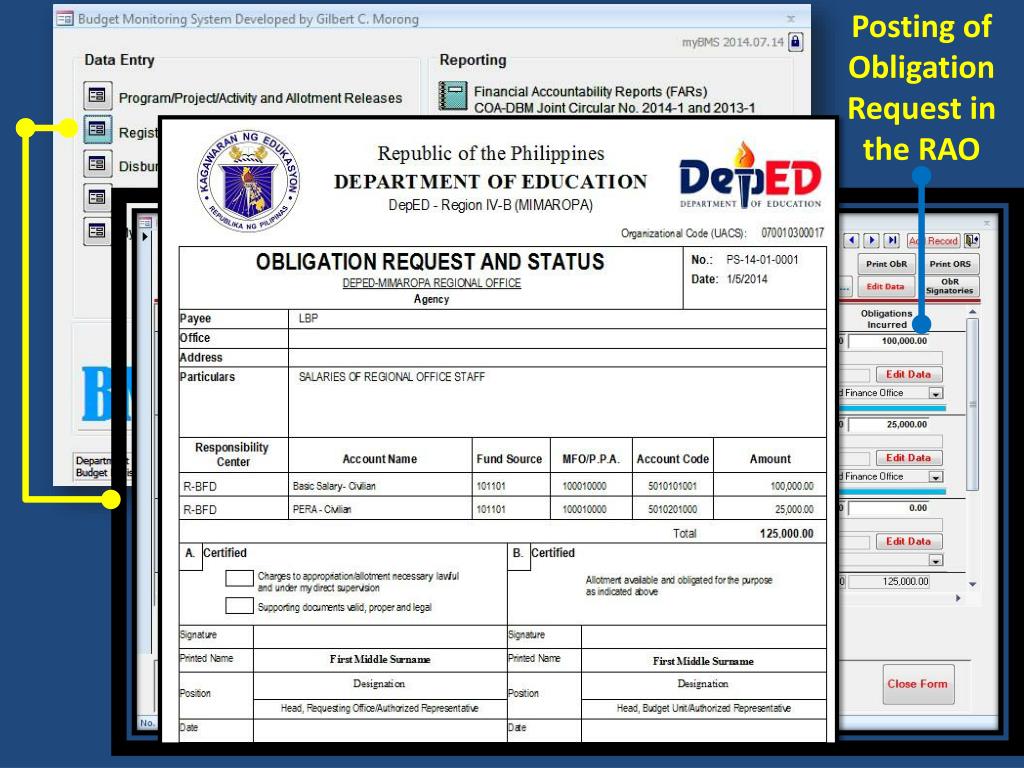Image resolution: width=1024 pixels, height=768 pixels.
Task: Expand the empty dropdown under the 0.00 row
Action: pos(936,560)
